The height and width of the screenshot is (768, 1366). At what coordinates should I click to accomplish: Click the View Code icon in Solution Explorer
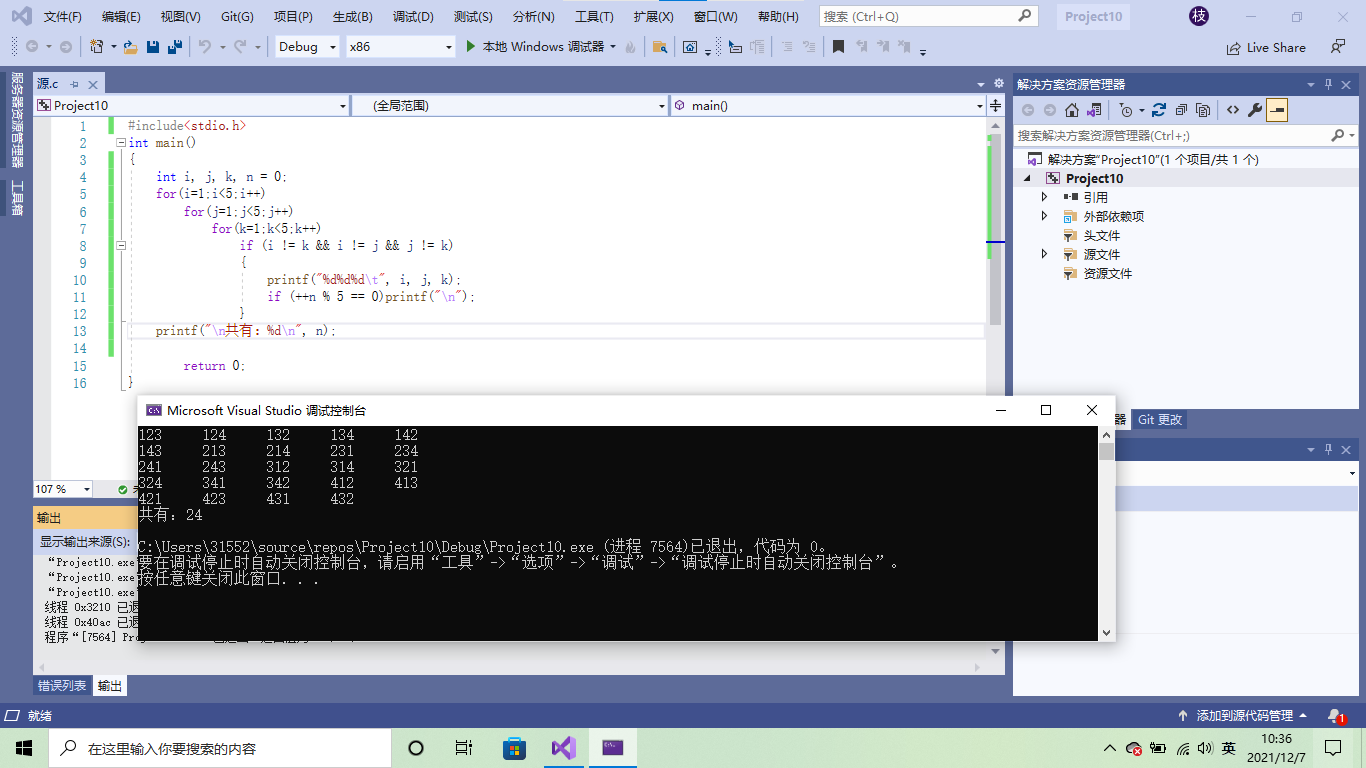(x=1233, y=110)
